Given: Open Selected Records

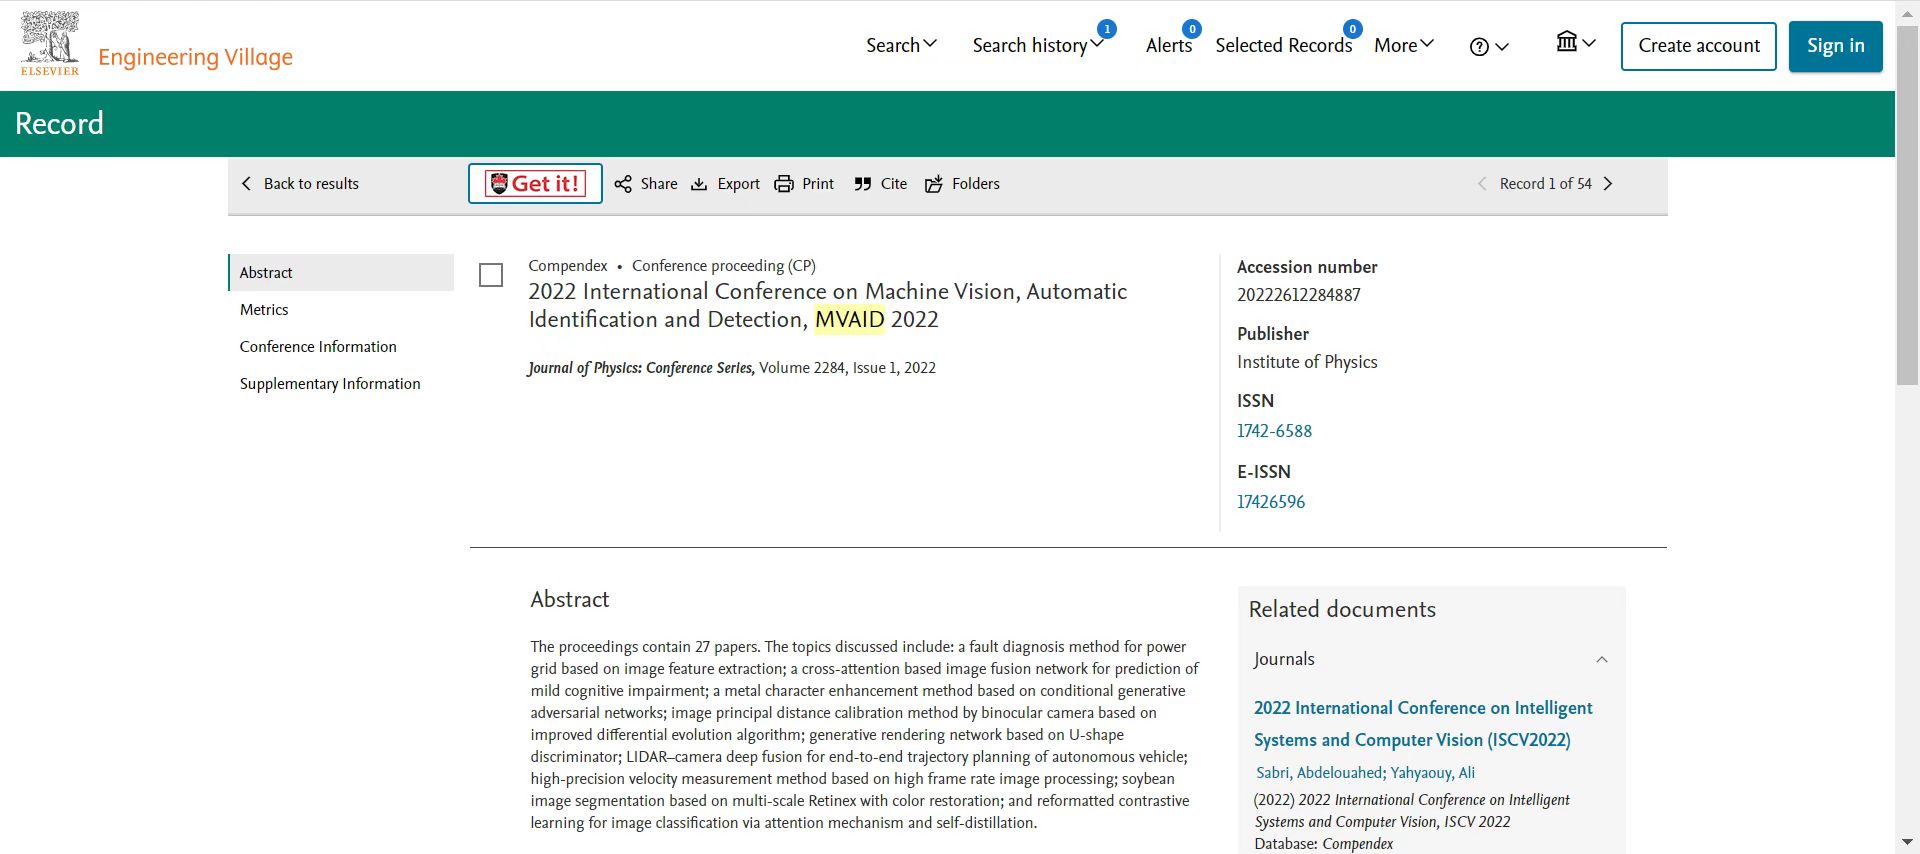Looking at the screenshot, I should click(x=1284, y=45).
